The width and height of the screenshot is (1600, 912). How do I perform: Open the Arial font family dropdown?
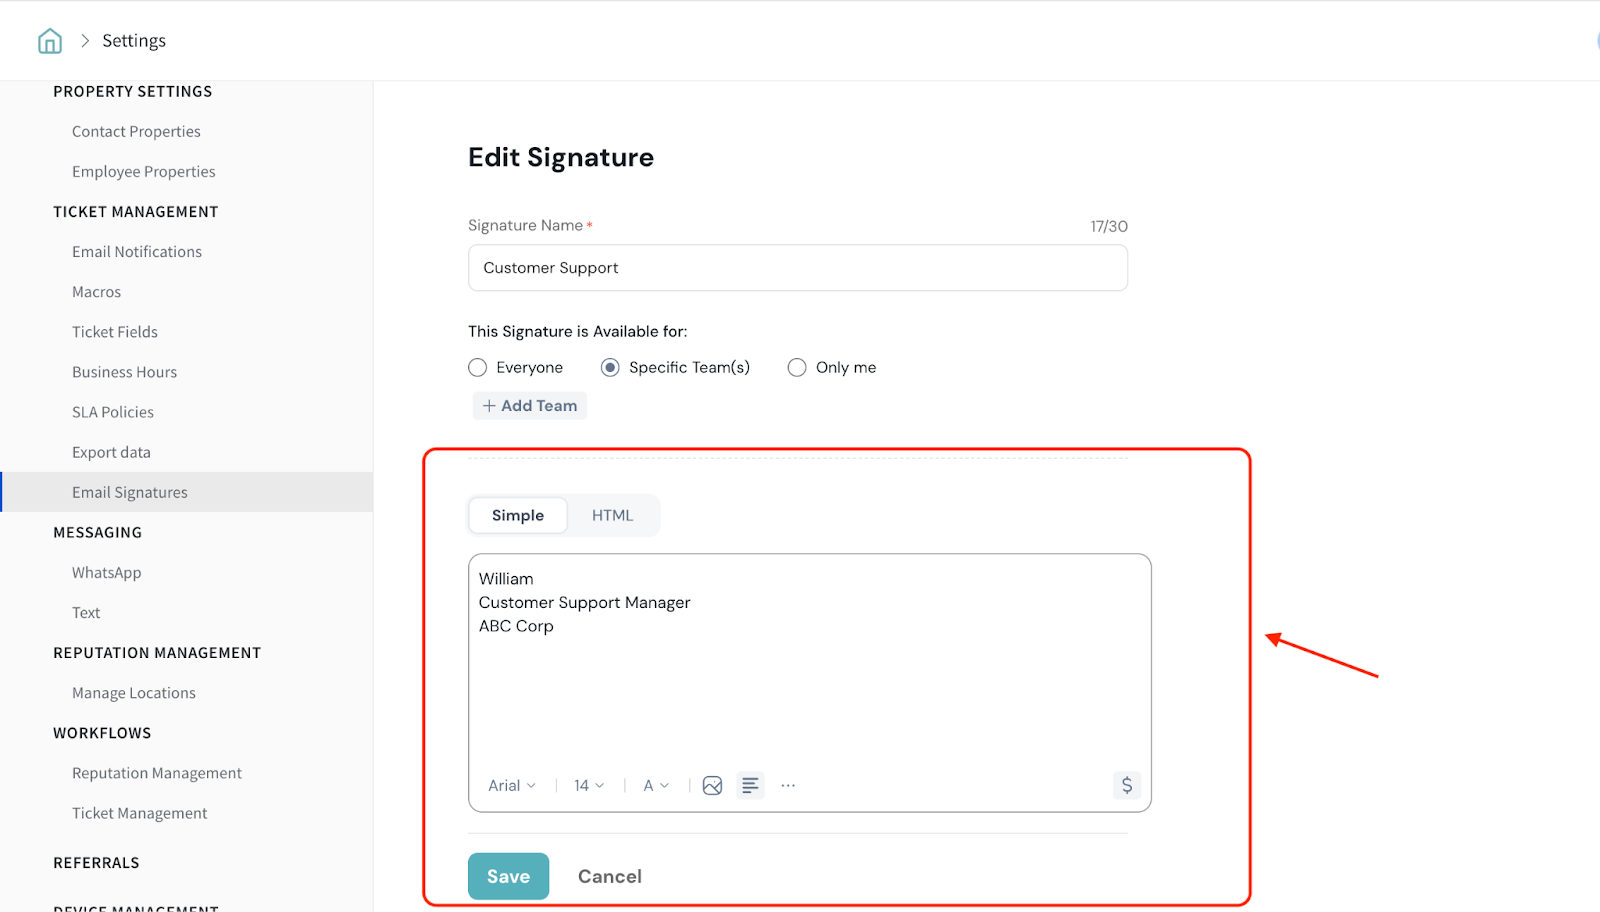(x=512, y=786)
